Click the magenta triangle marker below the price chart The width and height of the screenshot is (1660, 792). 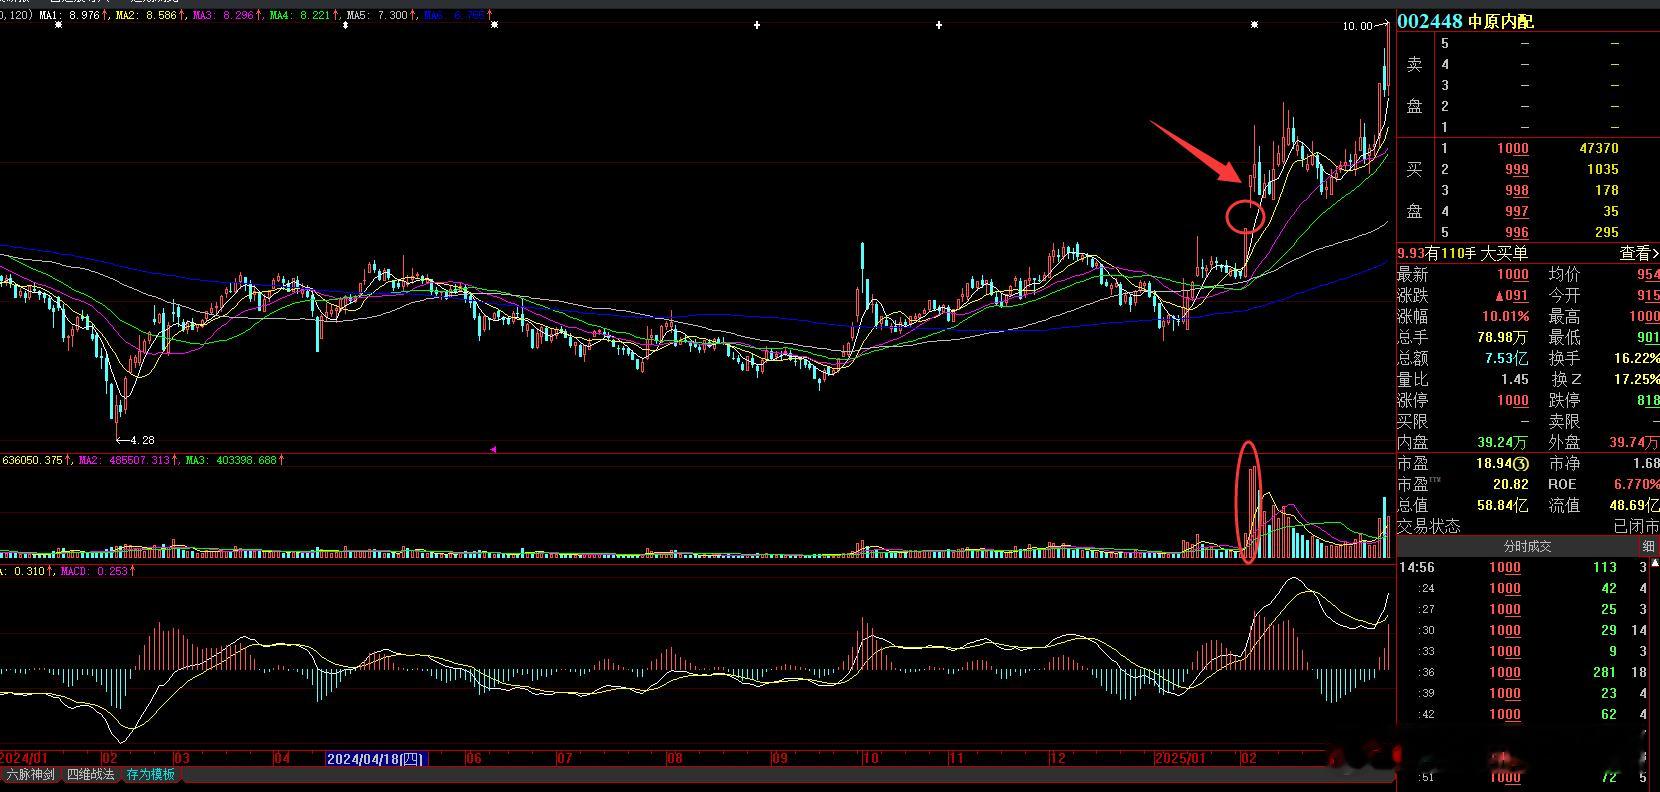point(493,450)
